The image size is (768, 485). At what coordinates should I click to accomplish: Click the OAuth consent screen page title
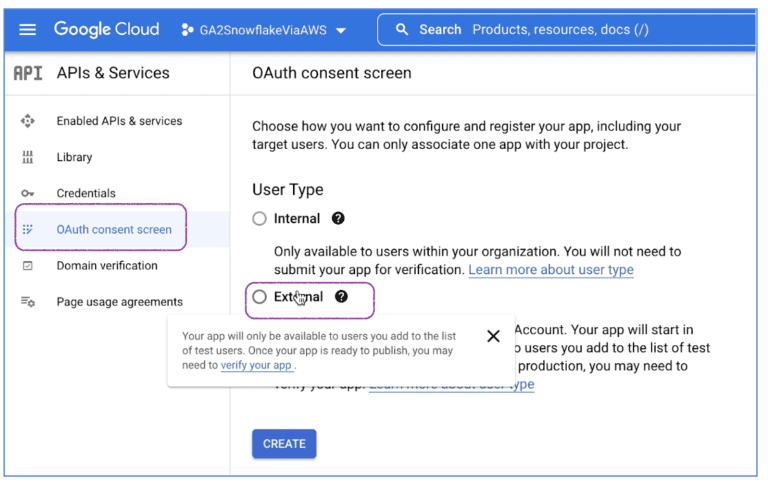pos(332,73)
